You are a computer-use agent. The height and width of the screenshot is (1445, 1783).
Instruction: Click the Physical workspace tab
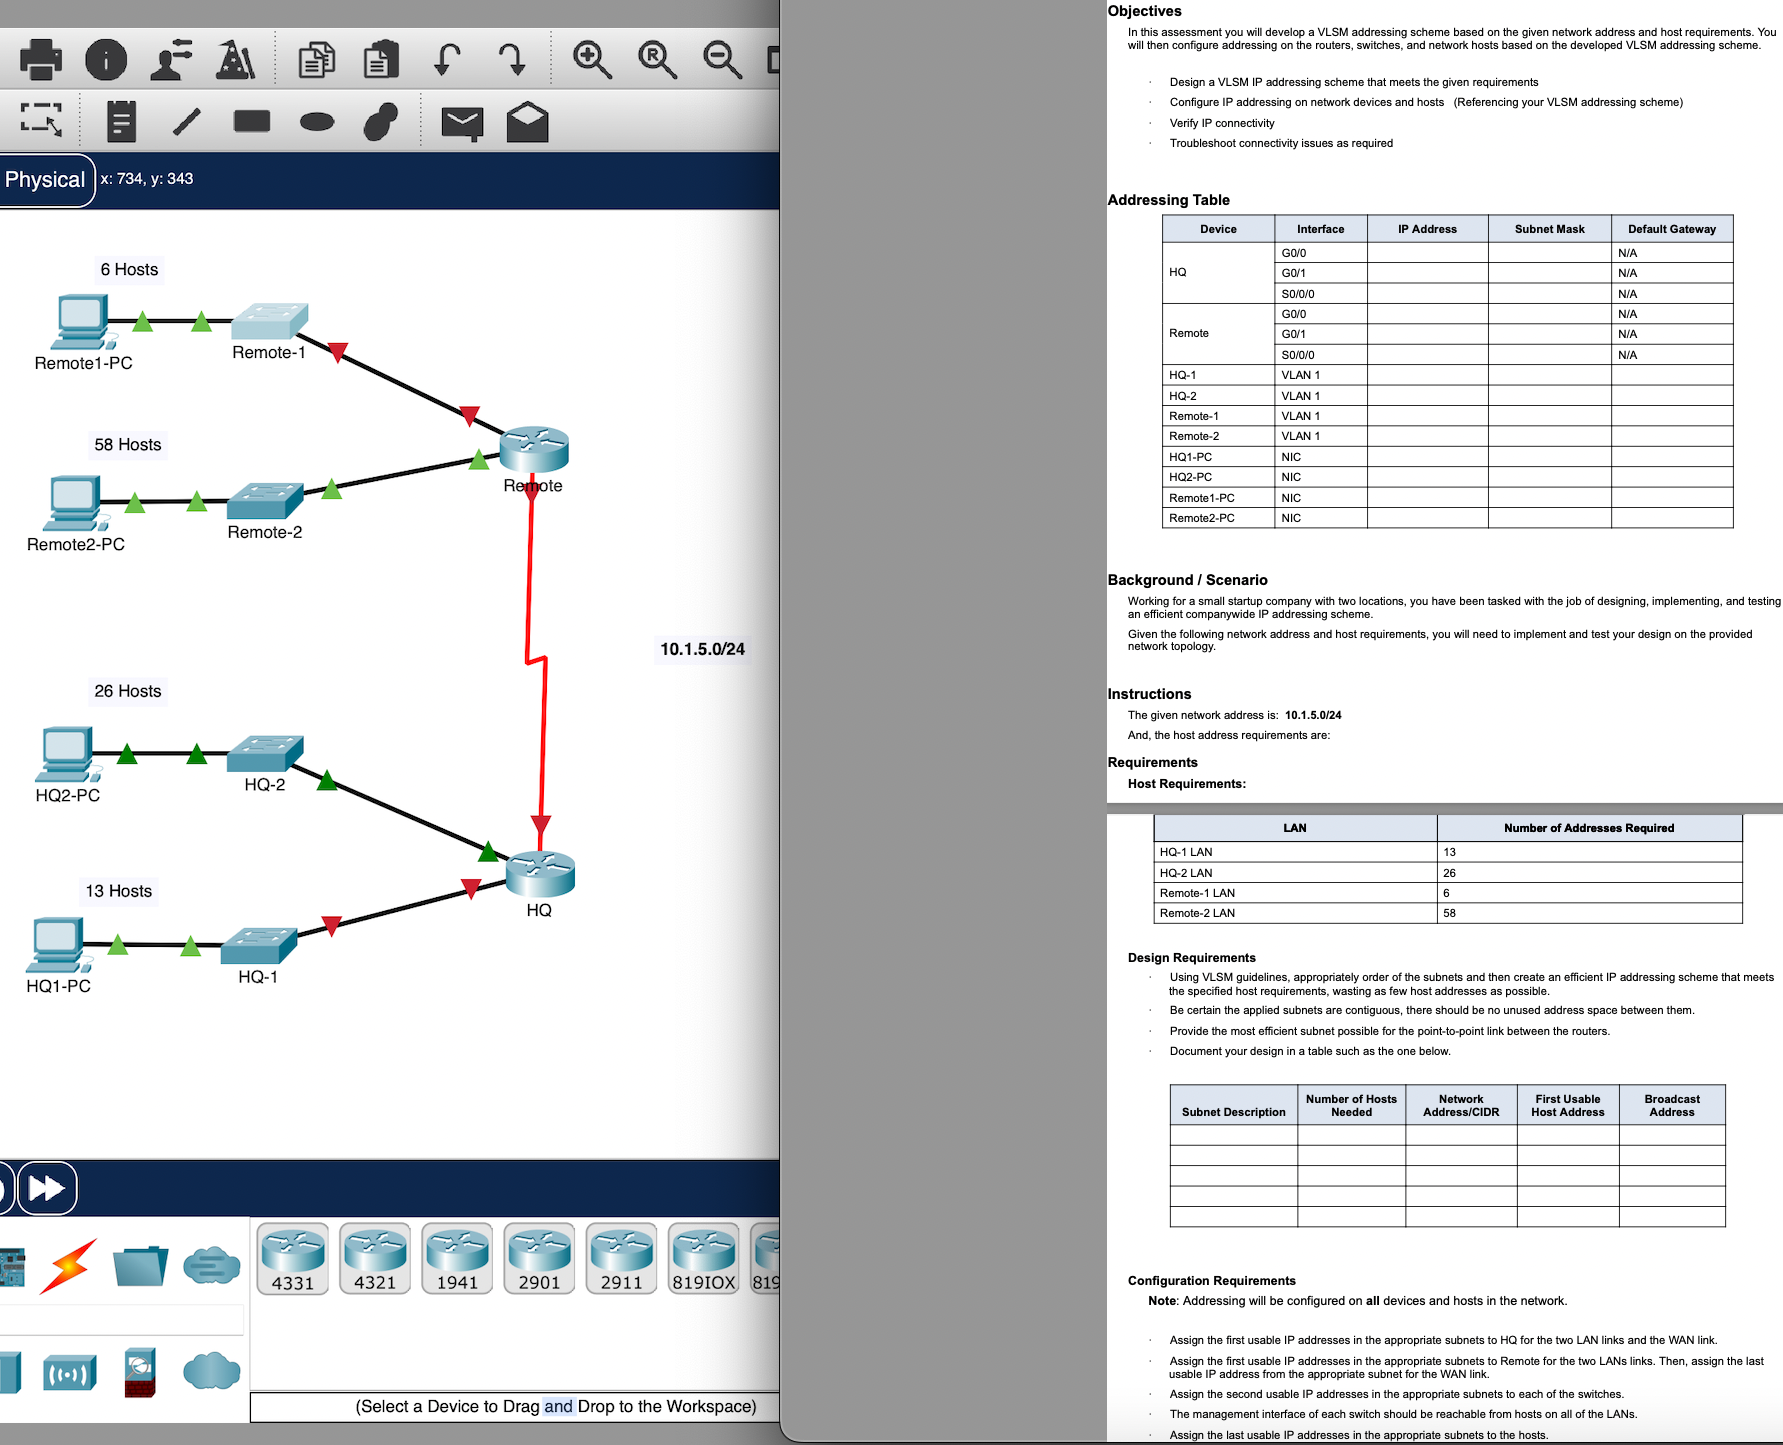click(44, 180)
